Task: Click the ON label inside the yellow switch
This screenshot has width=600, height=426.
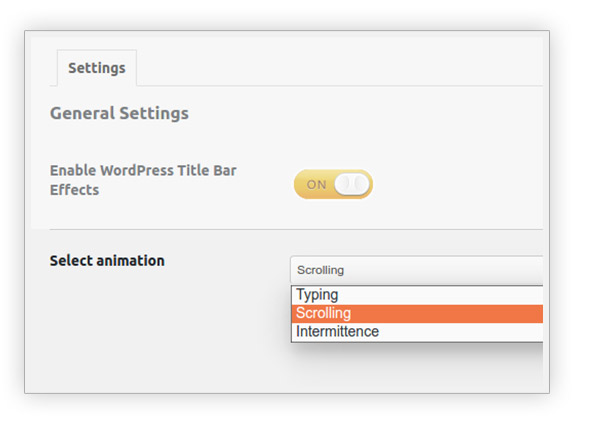Action: pos(316,185)
